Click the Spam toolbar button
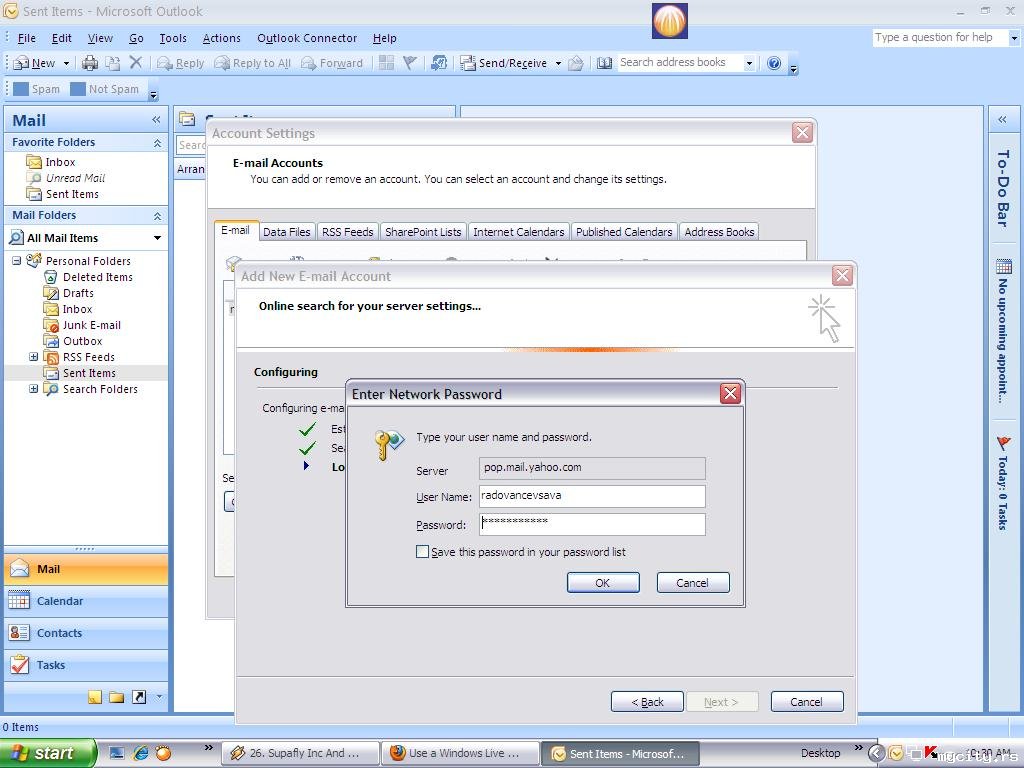Image resolution: width=1024 pixels, height=768 pixels. pos(37,89)
